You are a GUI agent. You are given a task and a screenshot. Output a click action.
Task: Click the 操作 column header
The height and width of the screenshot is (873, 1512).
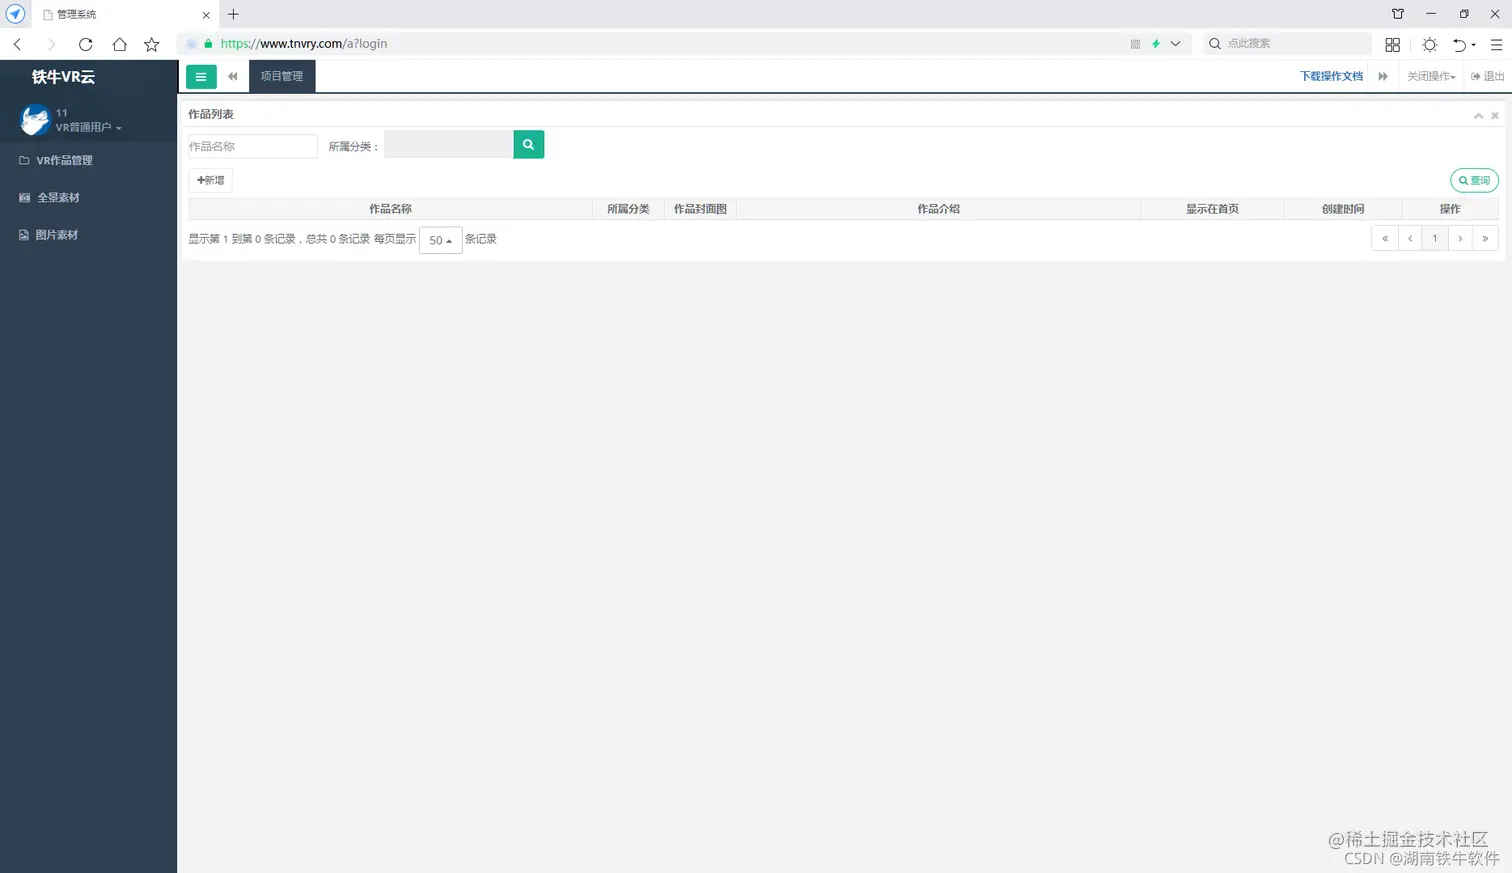click(1450, 209)
